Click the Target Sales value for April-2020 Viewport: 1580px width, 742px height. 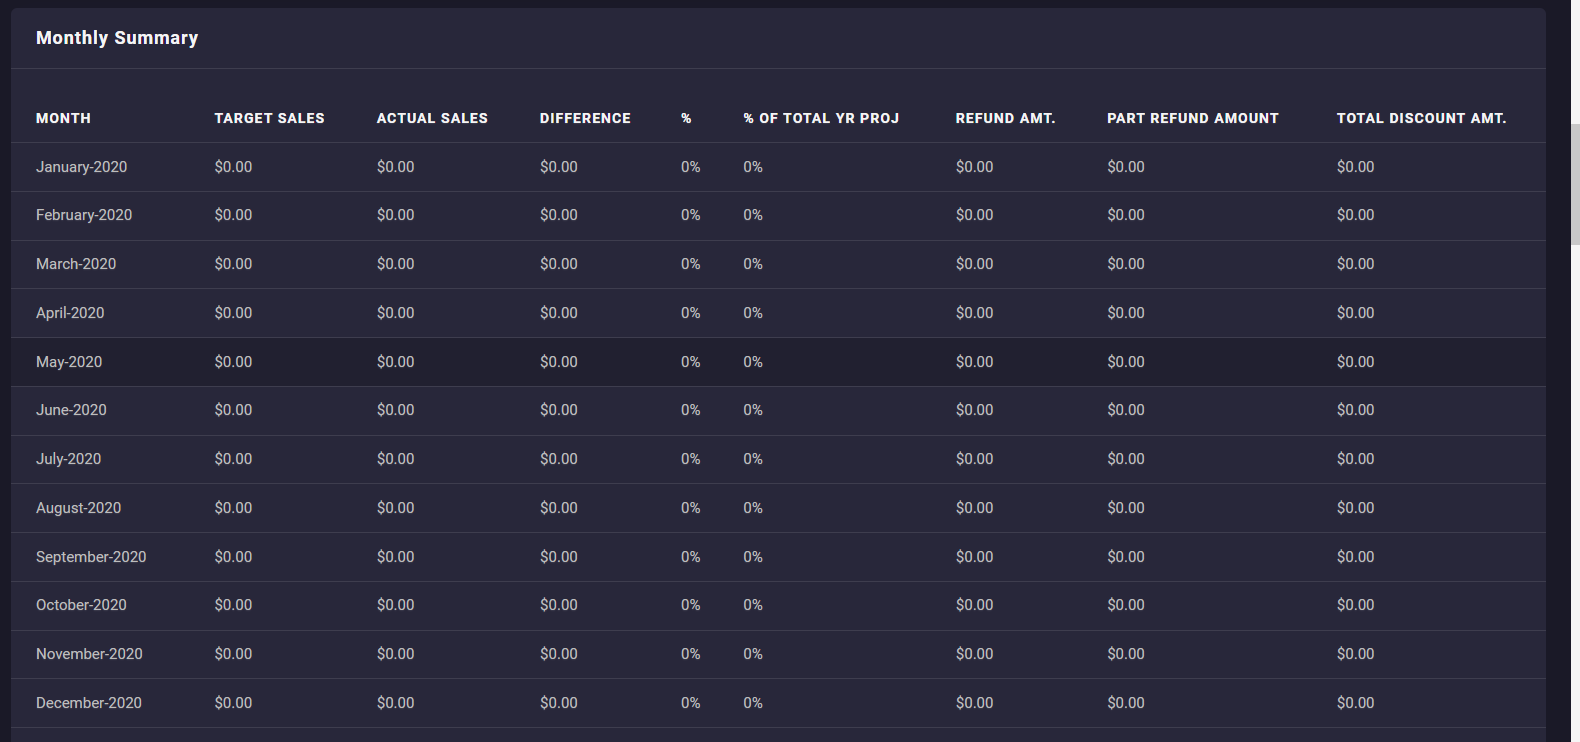233,313
